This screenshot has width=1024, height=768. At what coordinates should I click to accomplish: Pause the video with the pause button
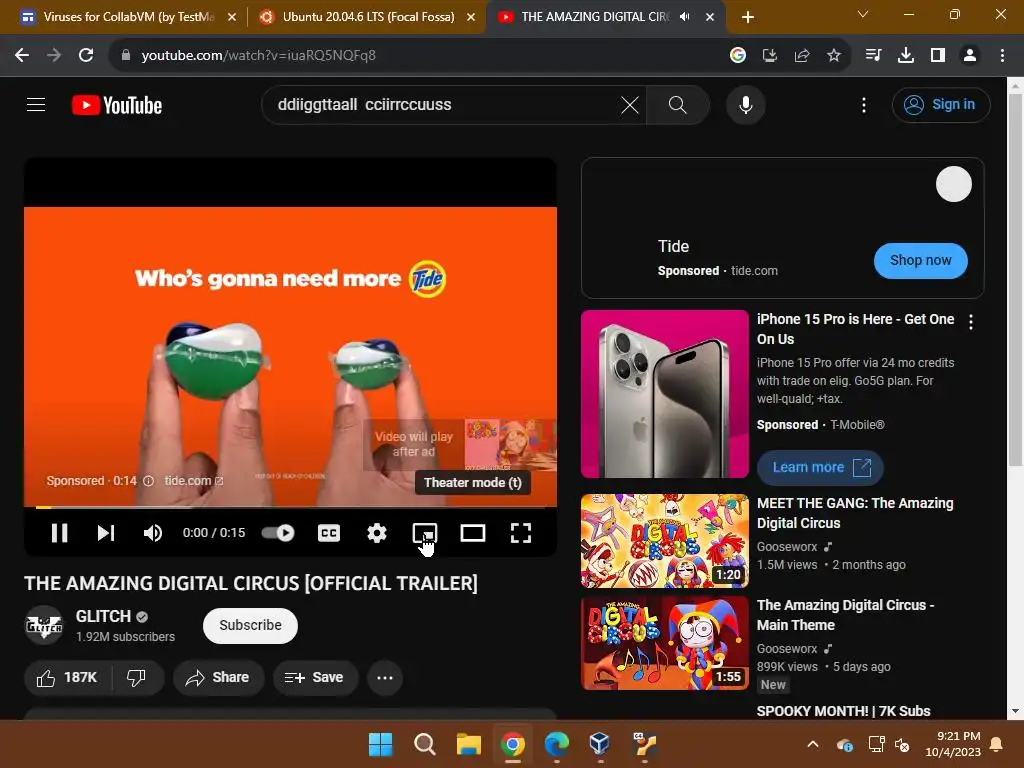click(59, 533)
